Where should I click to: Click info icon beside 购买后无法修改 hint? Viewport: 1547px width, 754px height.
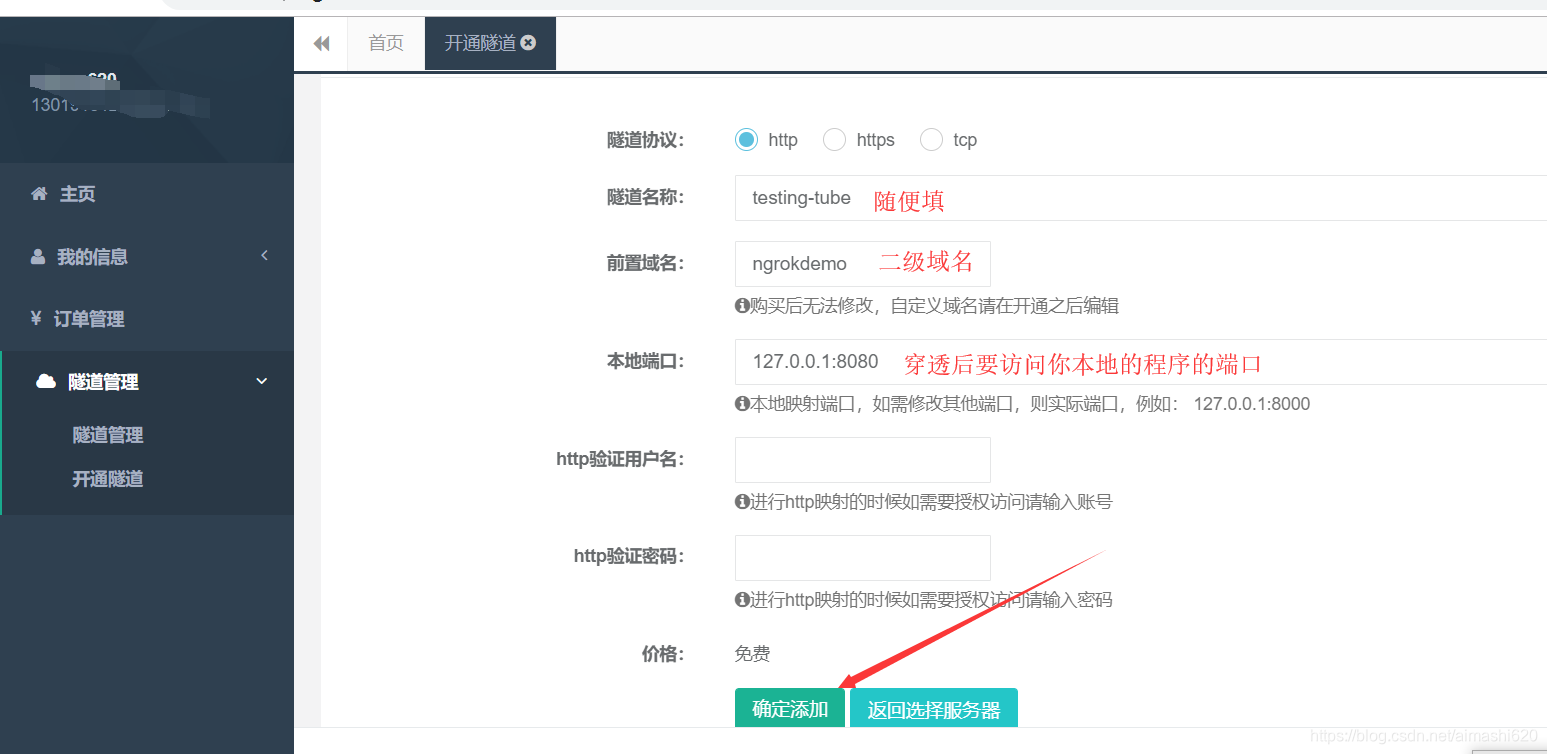742,306
